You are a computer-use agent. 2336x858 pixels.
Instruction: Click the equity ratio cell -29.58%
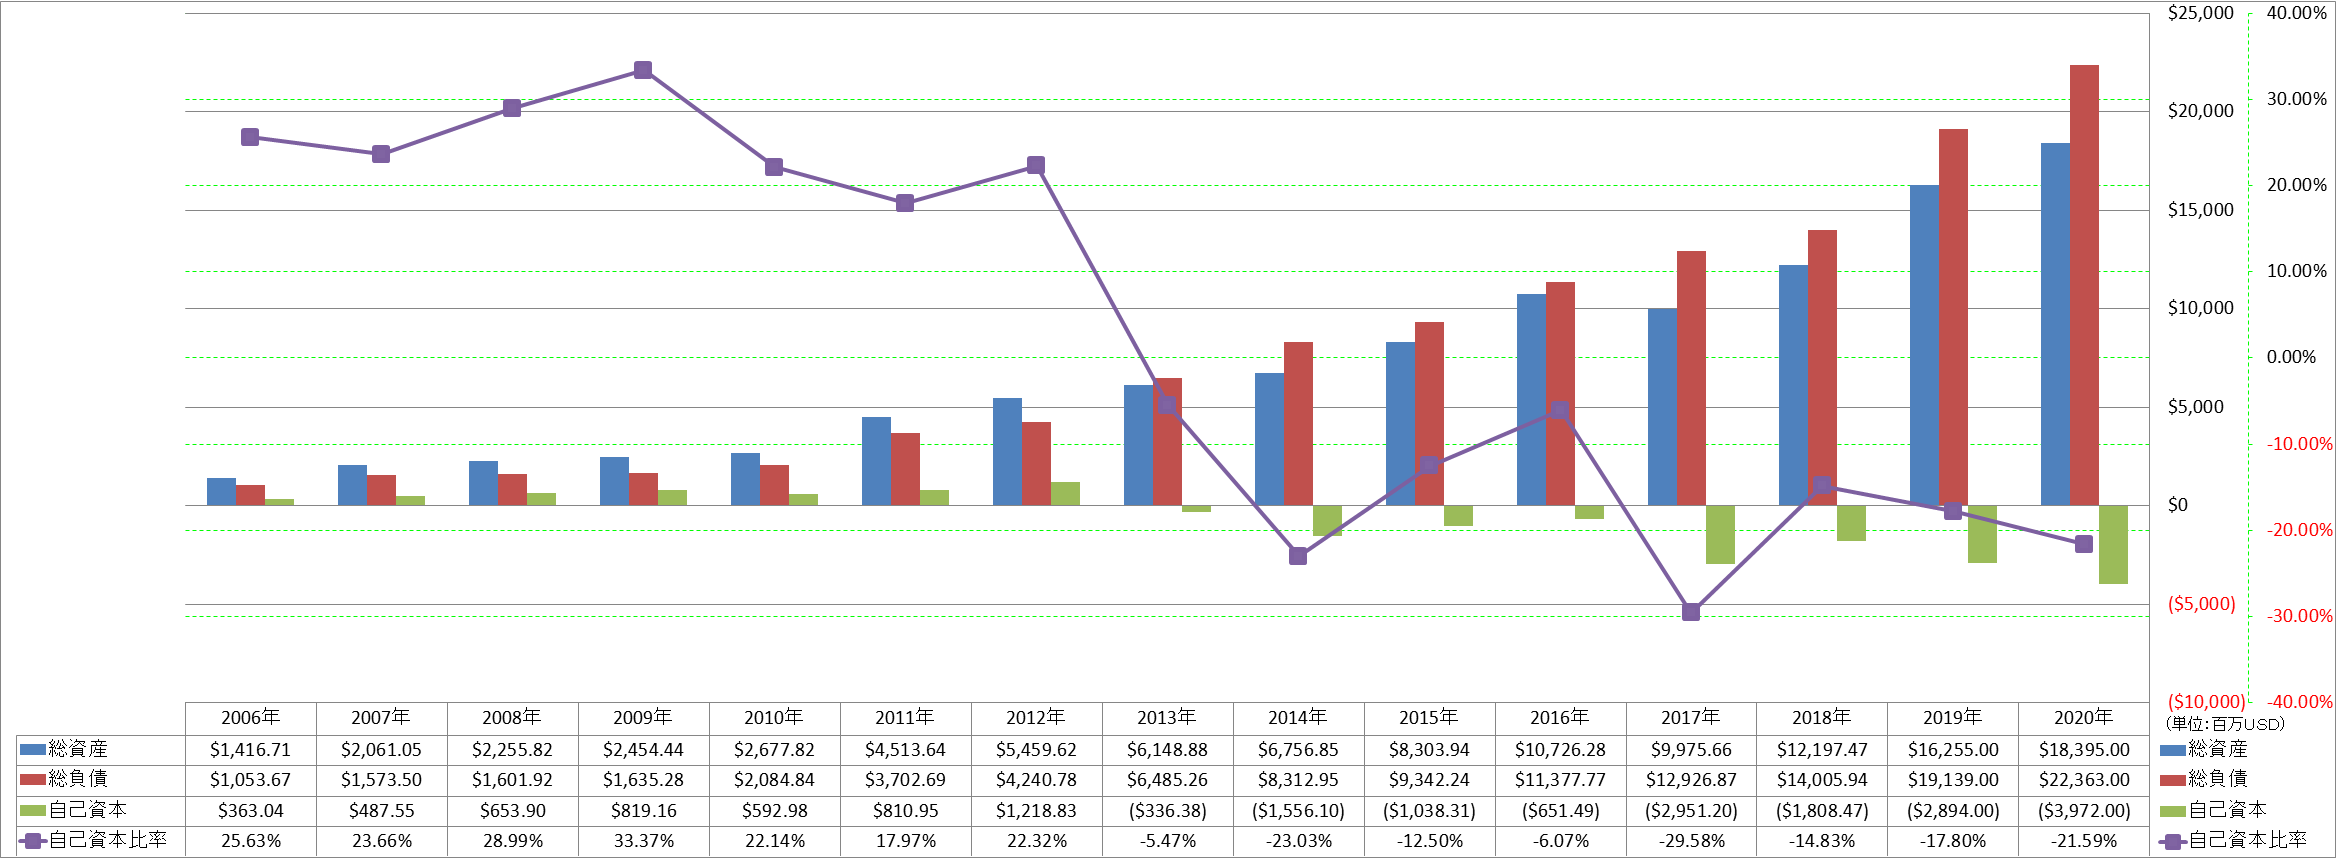1691,841
